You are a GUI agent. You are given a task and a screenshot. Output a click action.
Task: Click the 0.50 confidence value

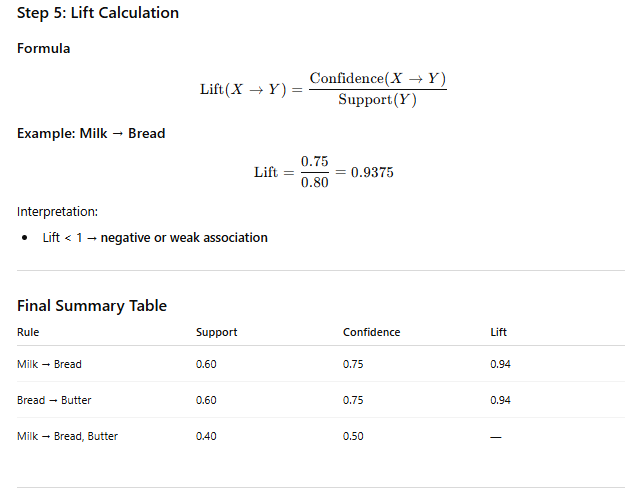[353, 436]
